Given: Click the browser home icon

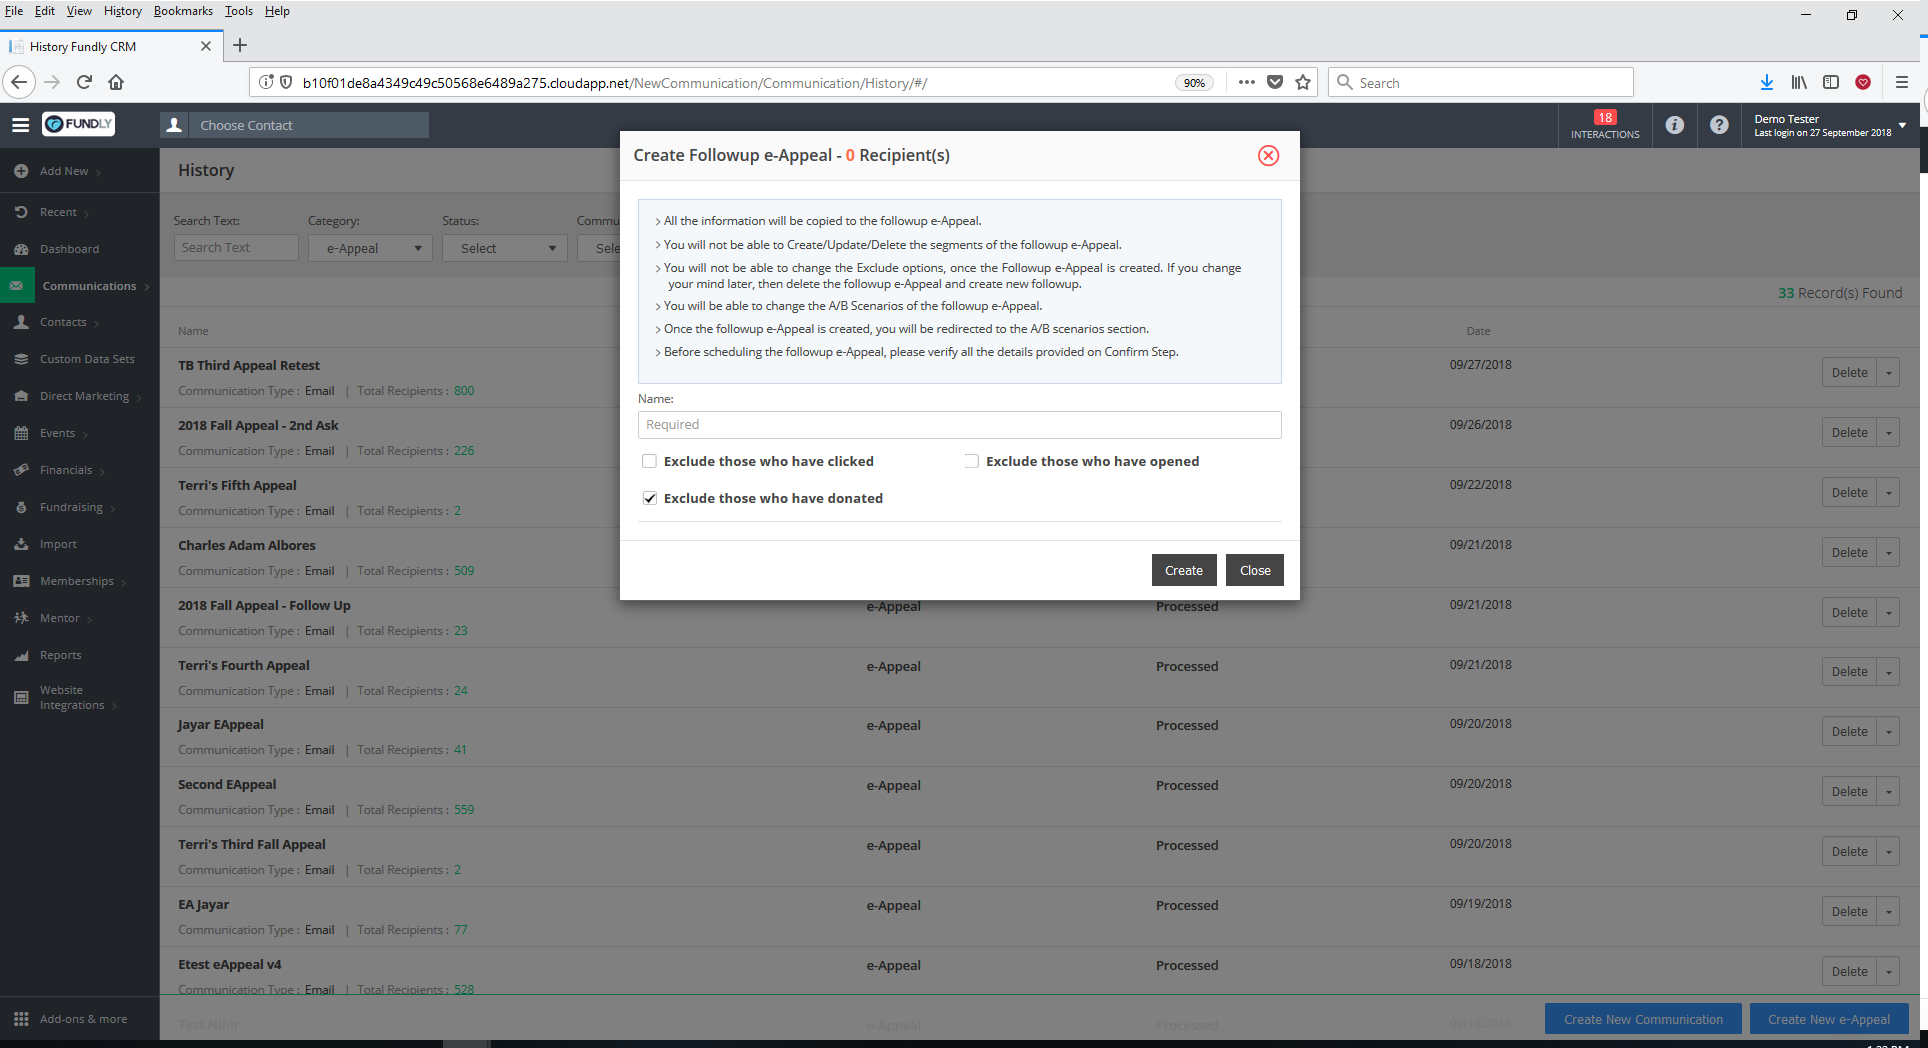Looking at the screenshot, I should [116, 82].
